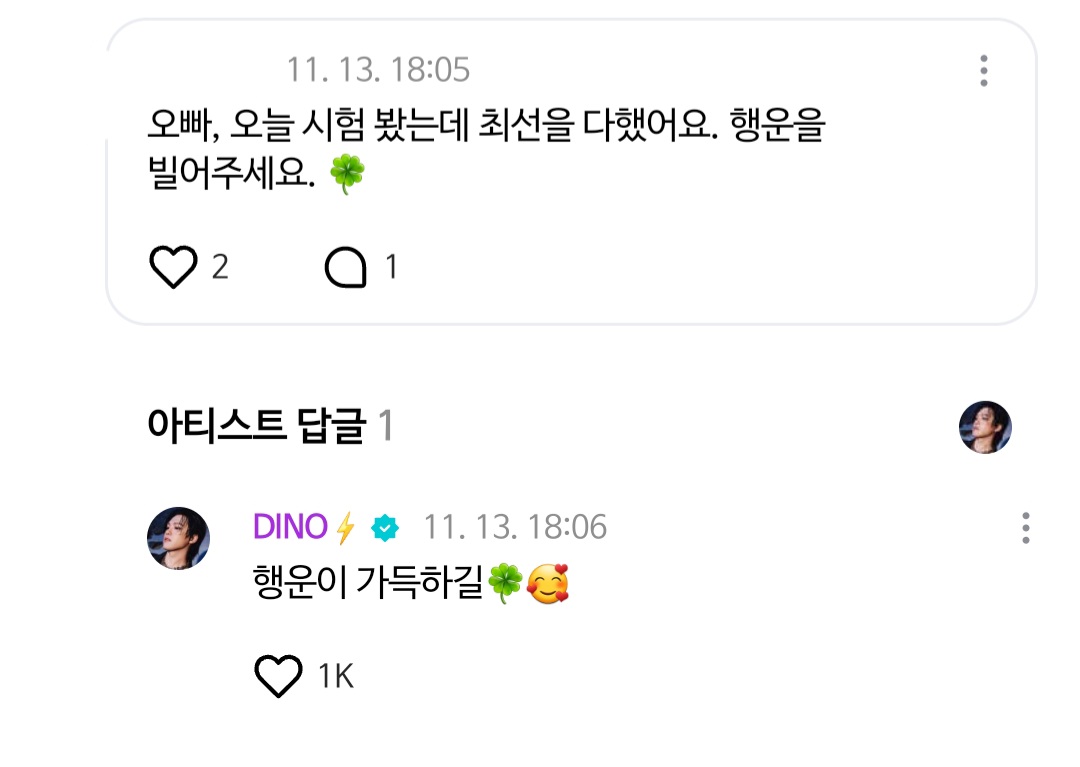Tap the fan post's like count 2

pyautogui.click(x=220, y=268)
